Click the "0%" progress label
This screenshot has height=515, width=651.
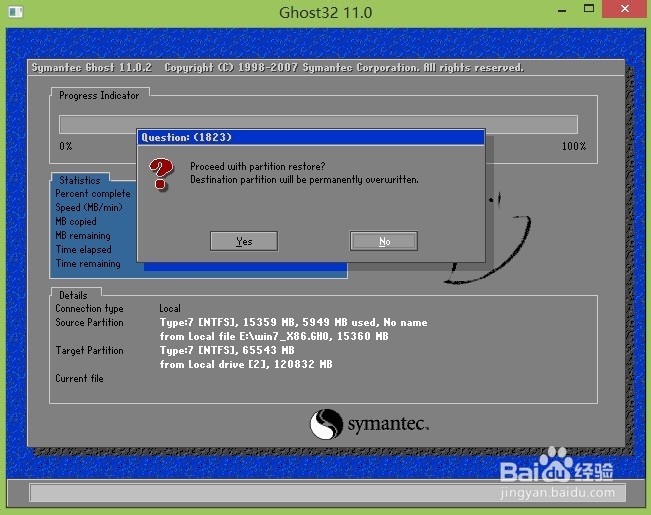click(x=66, y=146)
